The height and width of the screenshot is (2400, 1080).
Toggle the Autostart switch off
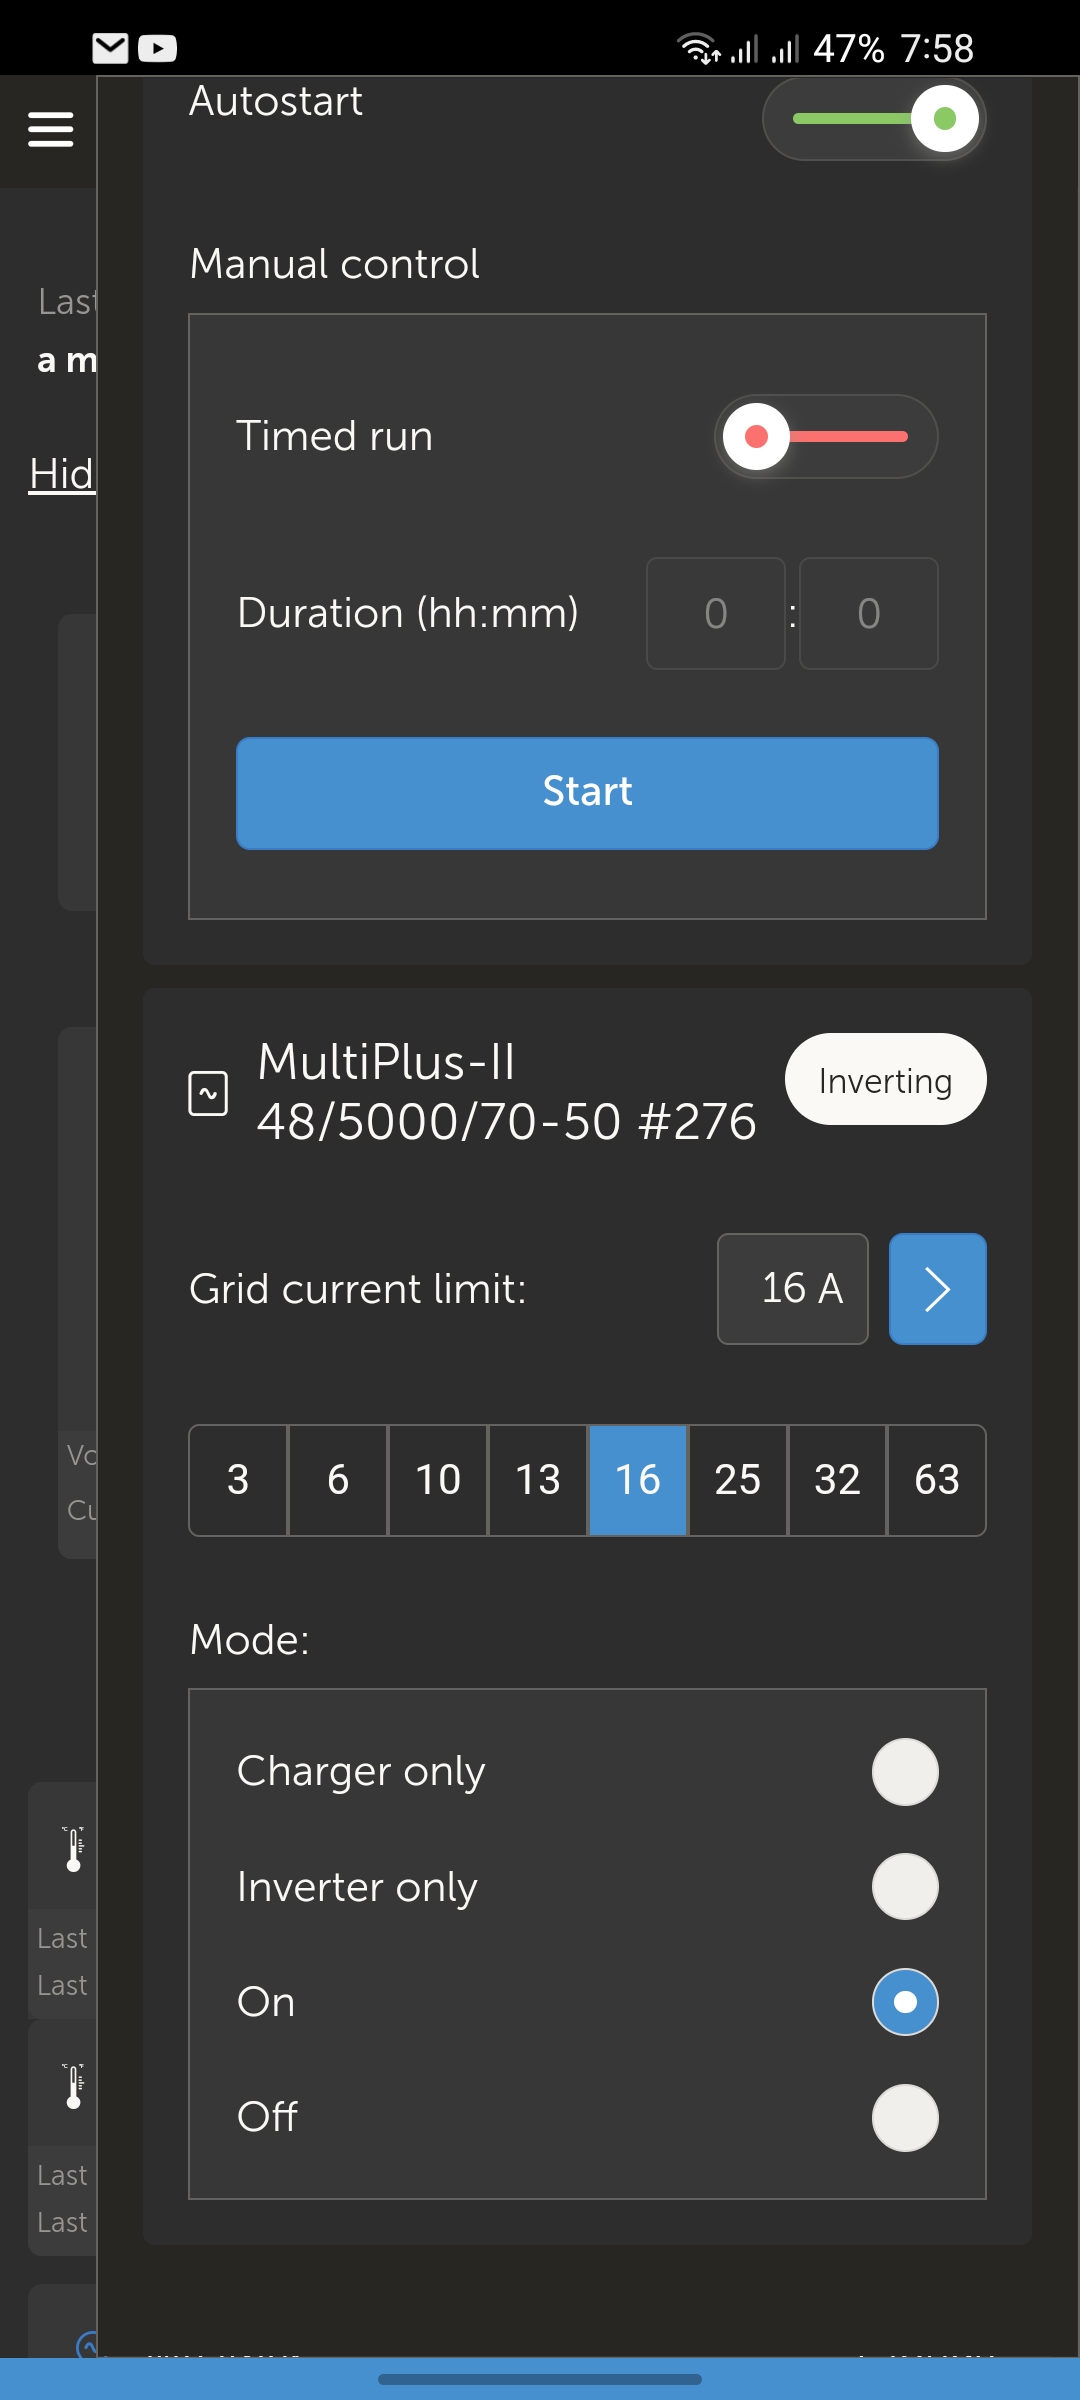[874, 119]
